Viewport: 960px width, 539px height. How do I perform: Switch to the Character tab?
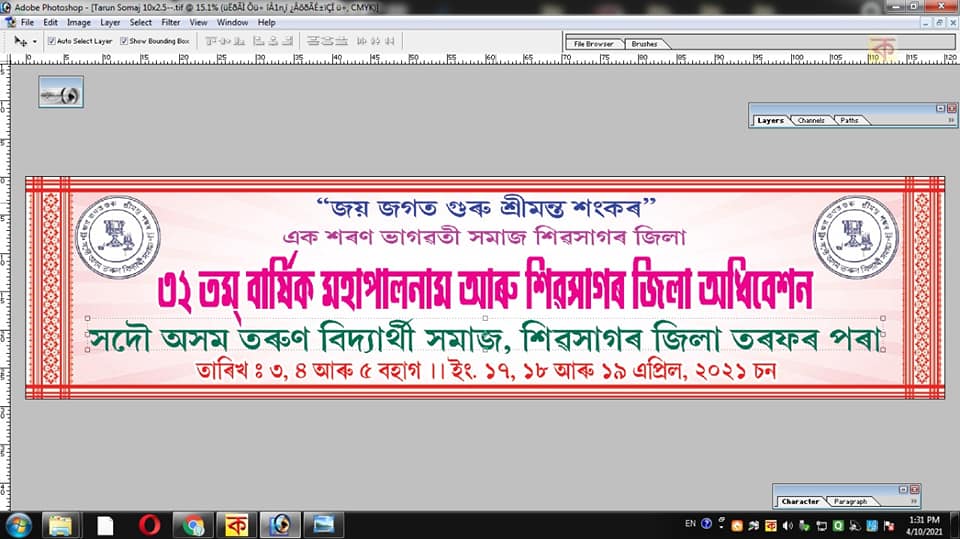(x=800, y=501)
